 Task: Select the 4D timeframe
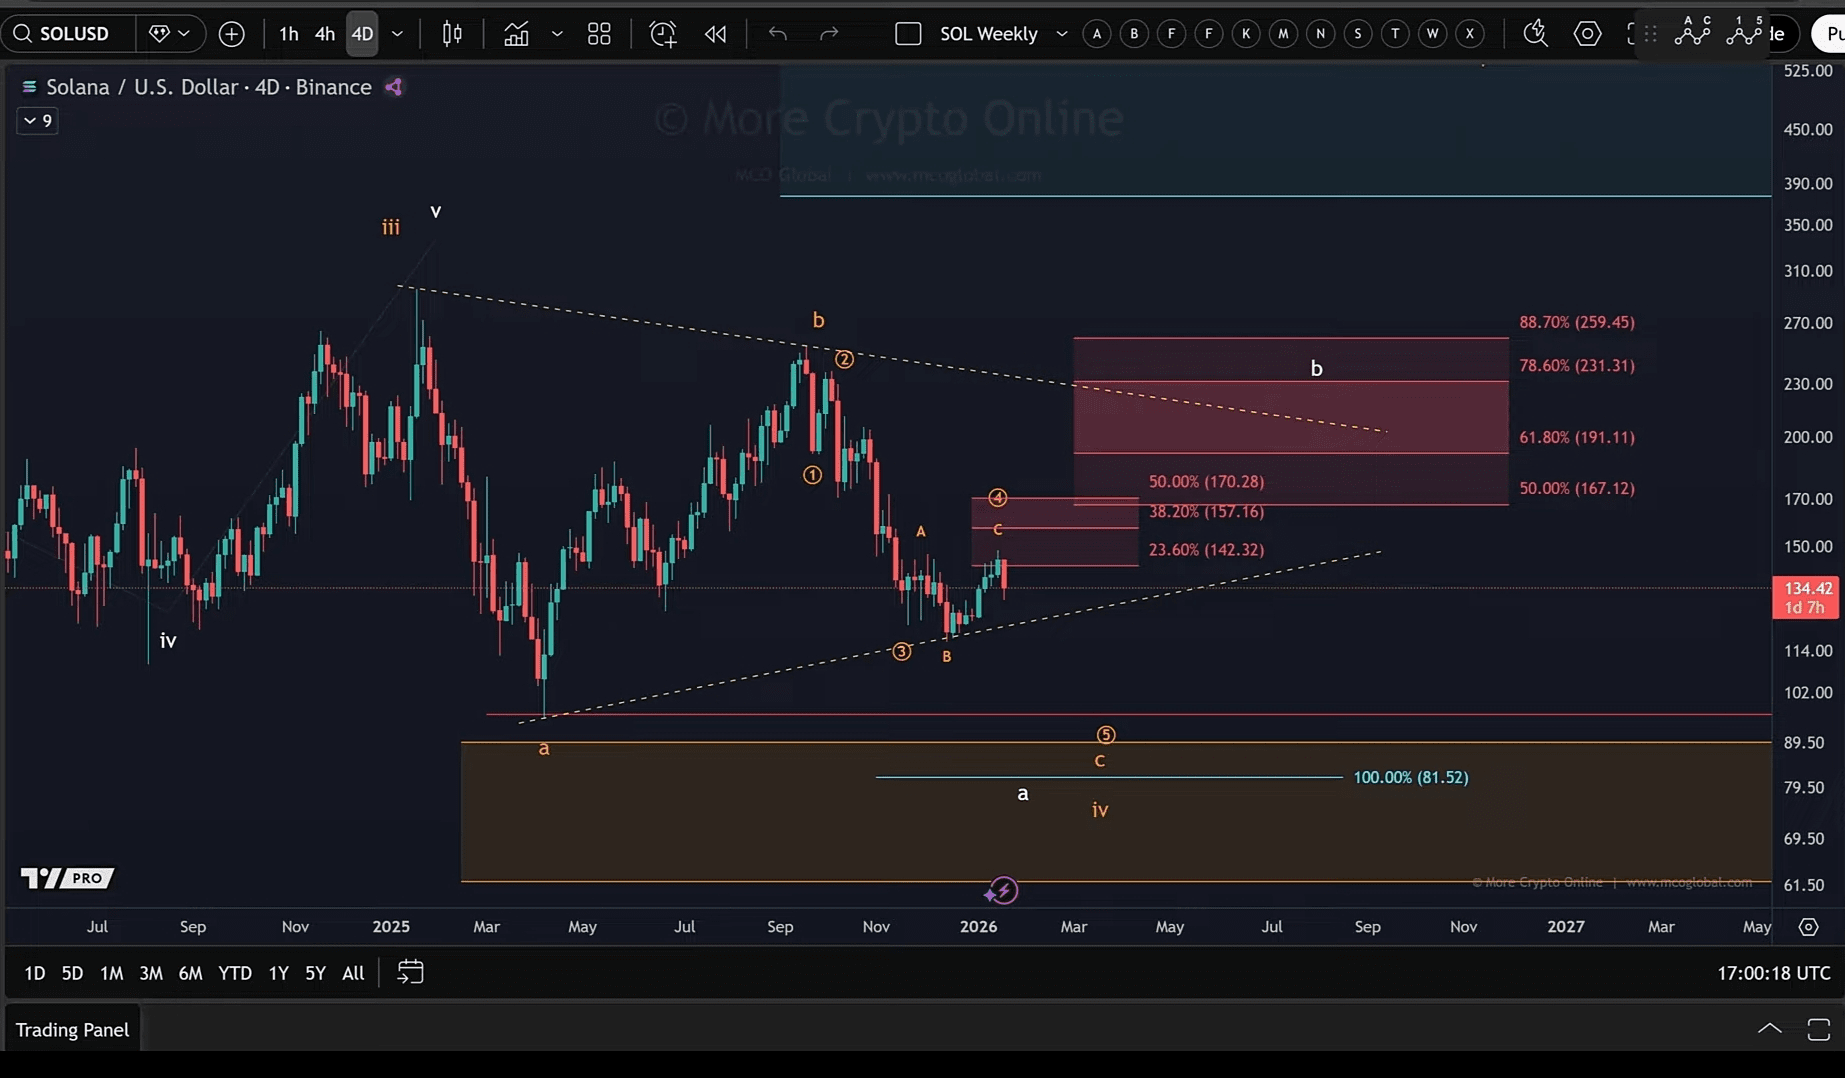pos(362,34)
